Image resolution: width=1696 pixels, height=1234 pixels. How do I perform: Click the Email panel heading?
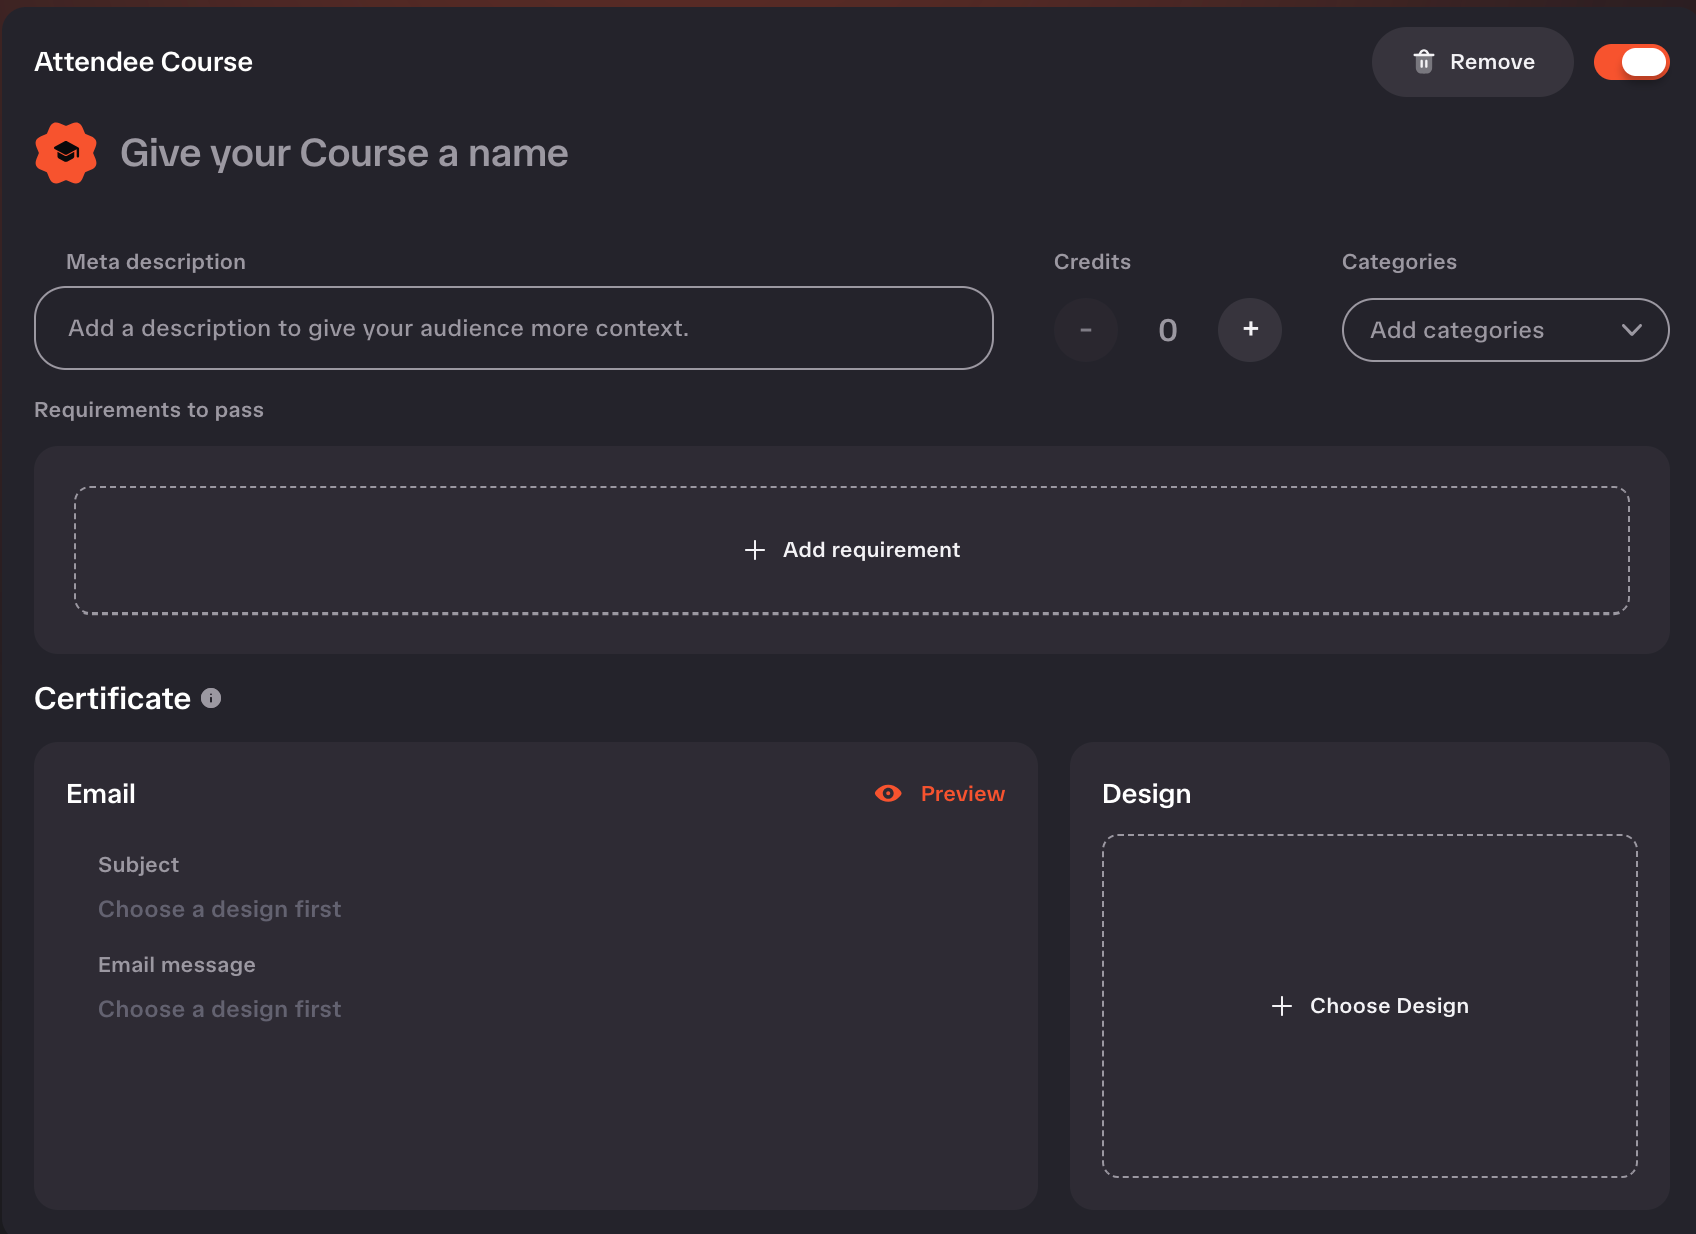pos(101,794)
